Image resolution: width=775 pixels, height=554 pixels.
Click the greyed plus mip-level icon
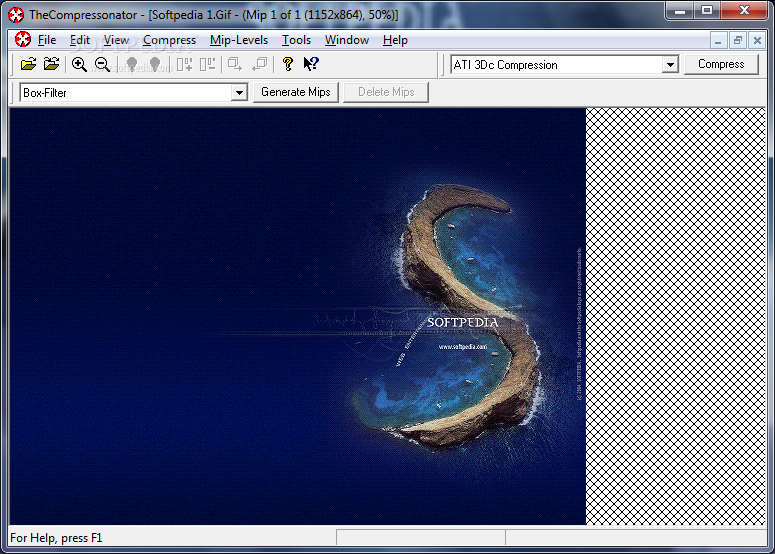point(184,64)
